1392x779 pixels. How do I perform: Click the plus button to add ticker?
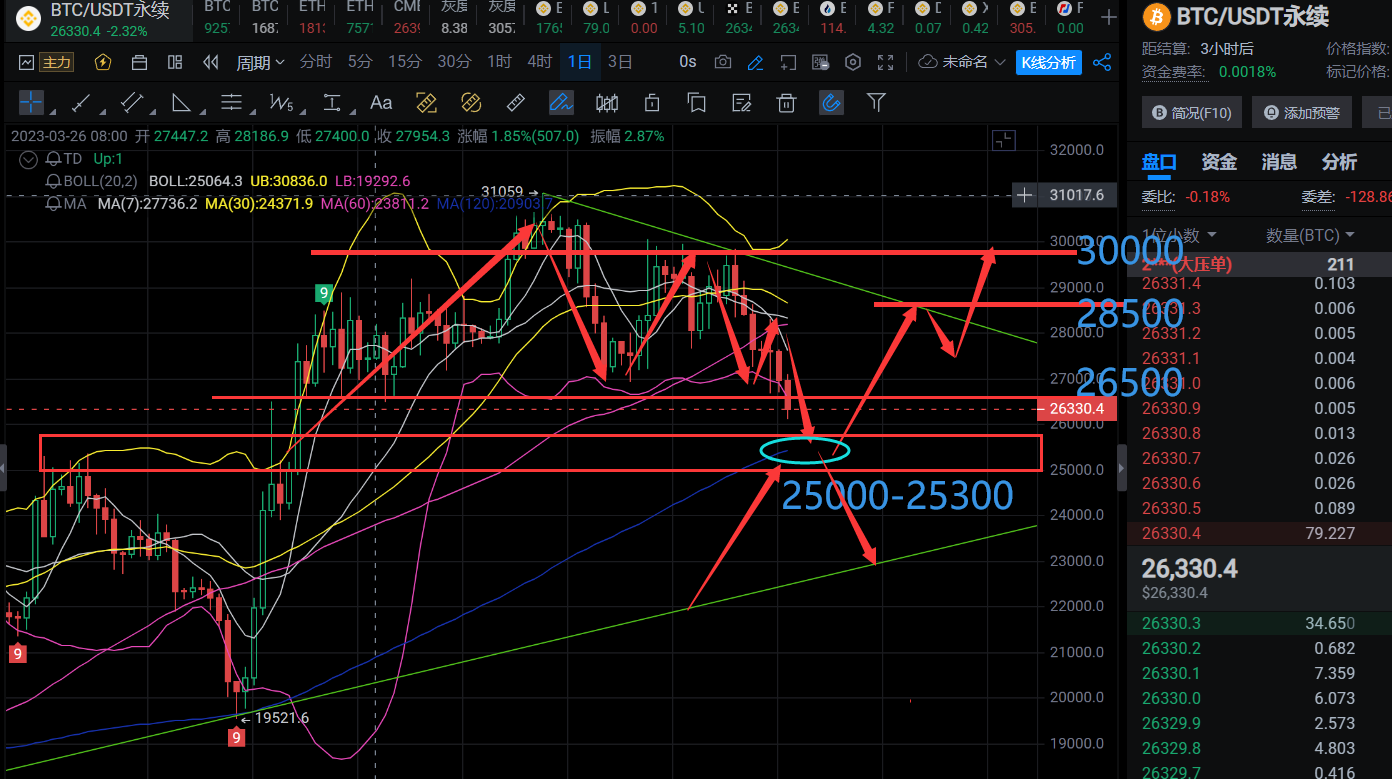click(1108, 17)
